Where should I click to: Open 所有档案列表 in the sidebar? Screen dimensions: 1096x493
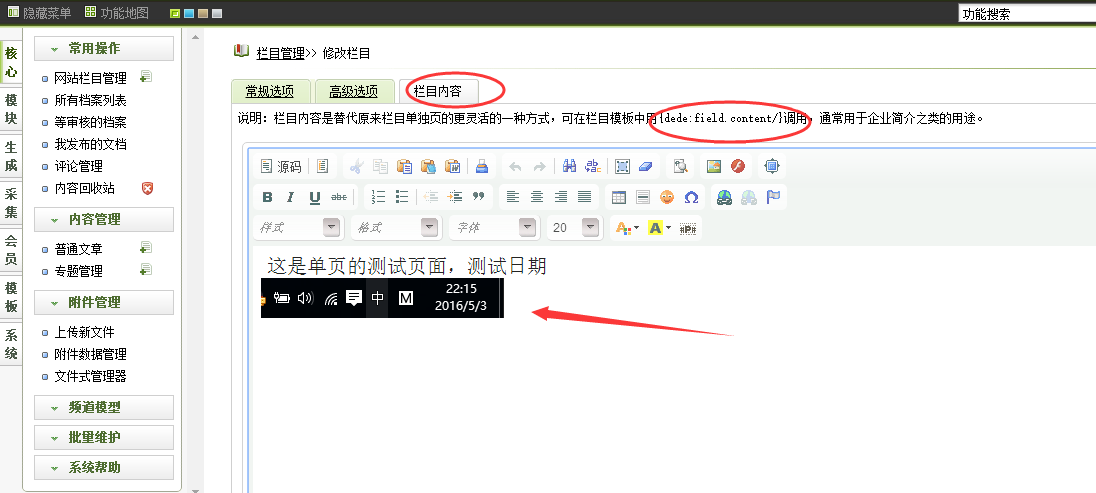tap(90, 100)
